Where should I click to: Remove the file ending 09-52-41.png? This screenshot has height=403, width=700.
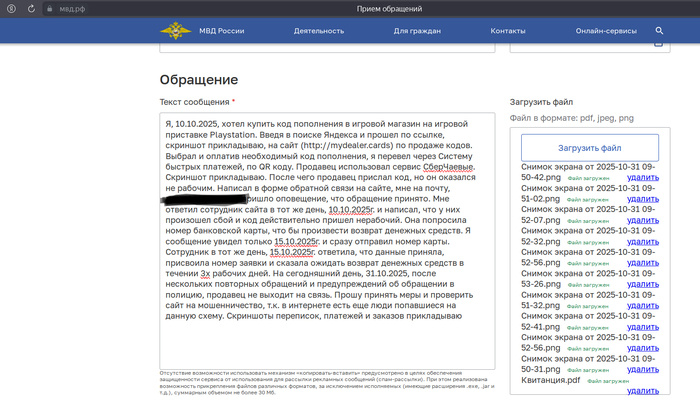click(643, 327)
